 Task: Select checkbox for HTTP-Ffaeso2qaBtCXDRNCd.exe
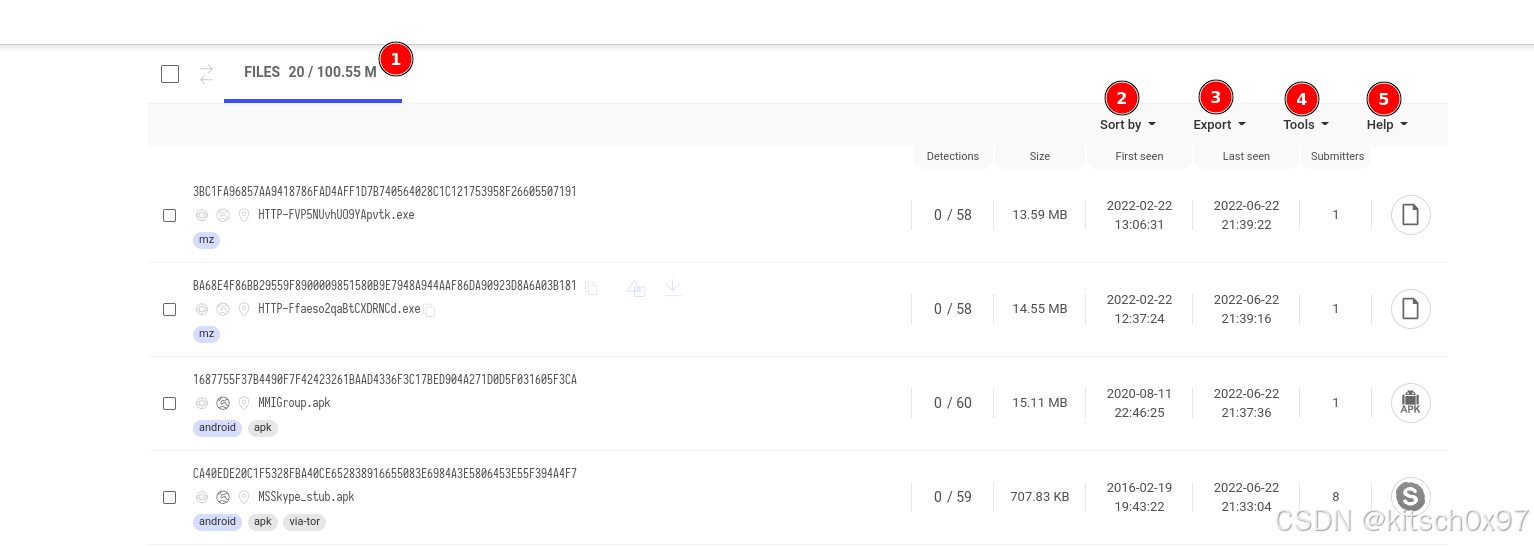coord(170,309)
